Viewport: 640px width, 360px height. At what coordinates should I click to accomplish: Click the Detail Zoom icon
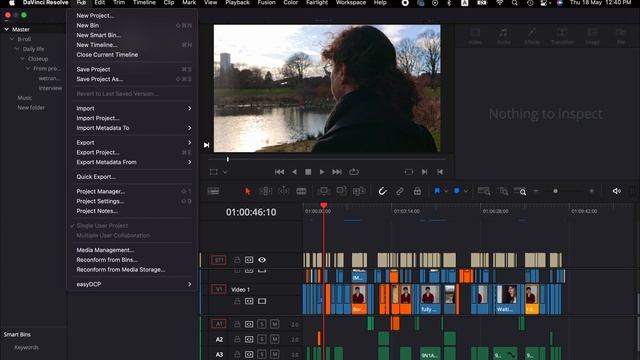(x=503, y=191)
